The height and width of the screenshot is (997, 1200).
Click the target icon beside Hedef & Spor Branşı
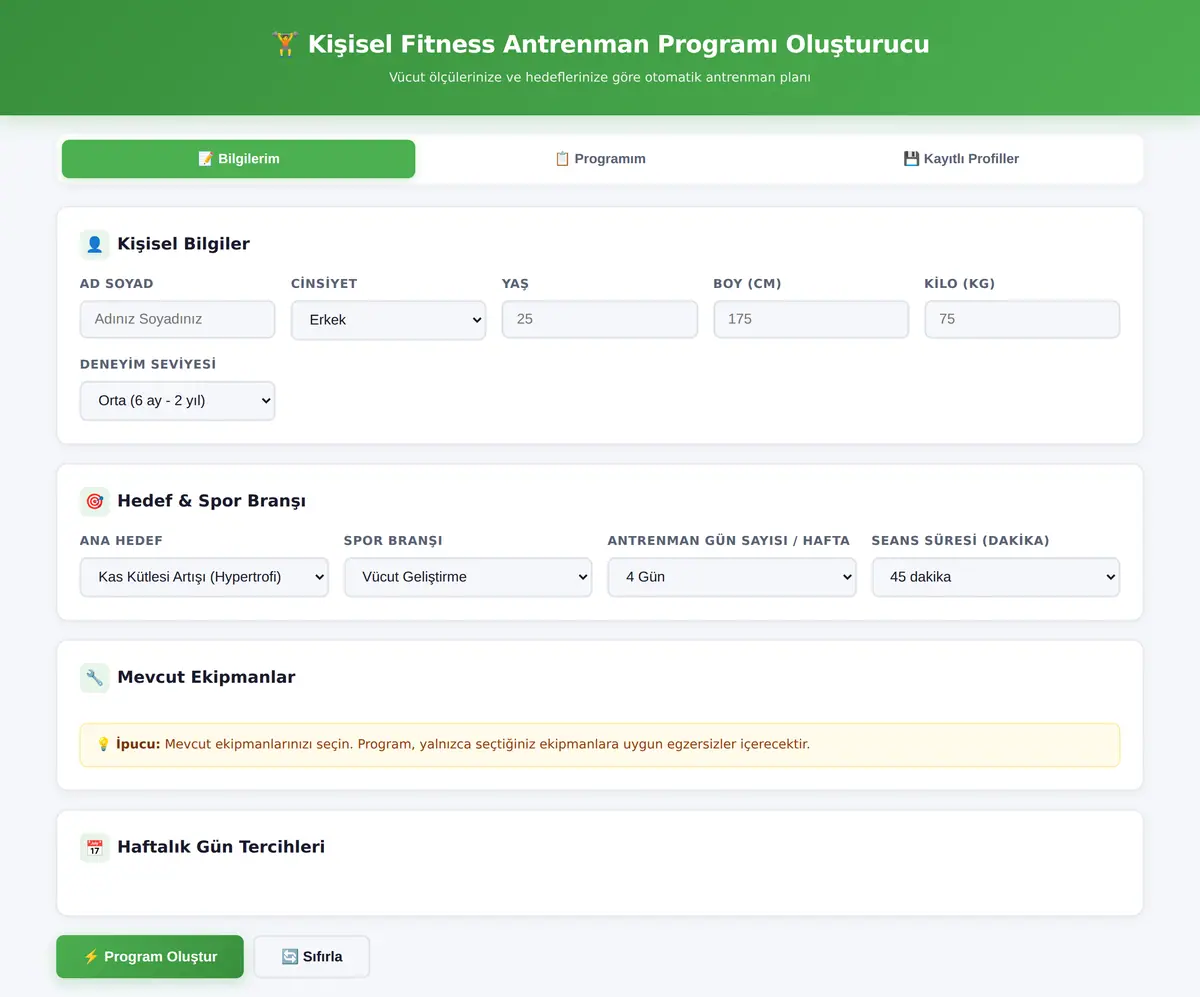(x=95, y=501)
